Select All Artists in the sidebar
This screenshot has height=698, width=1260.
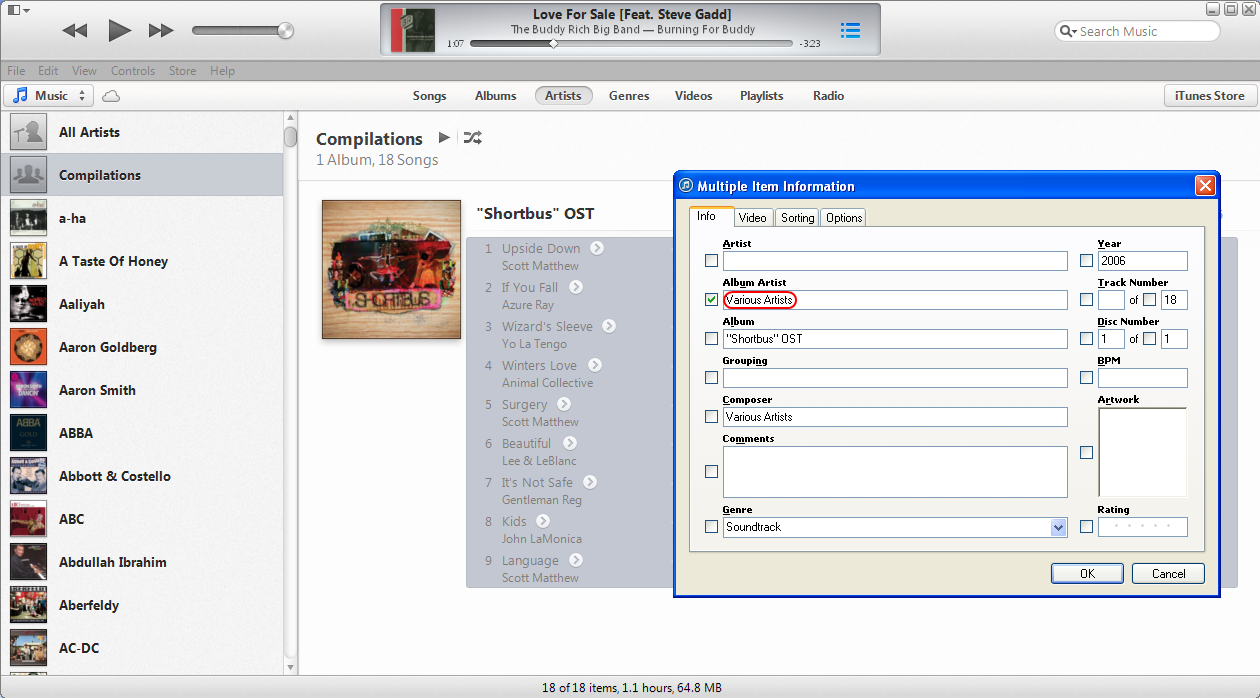(142, 132)
